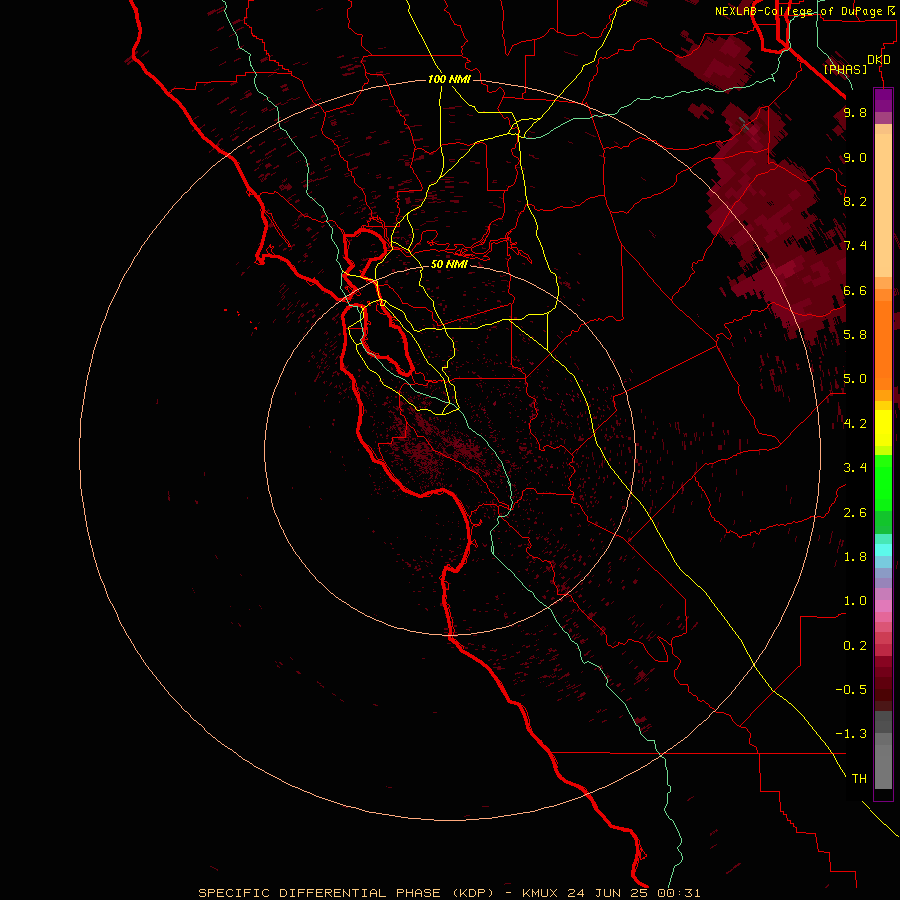This screenshot has height=900, width=900.
Task: Click the TH threshold legend label
Action: pos(859,779)
